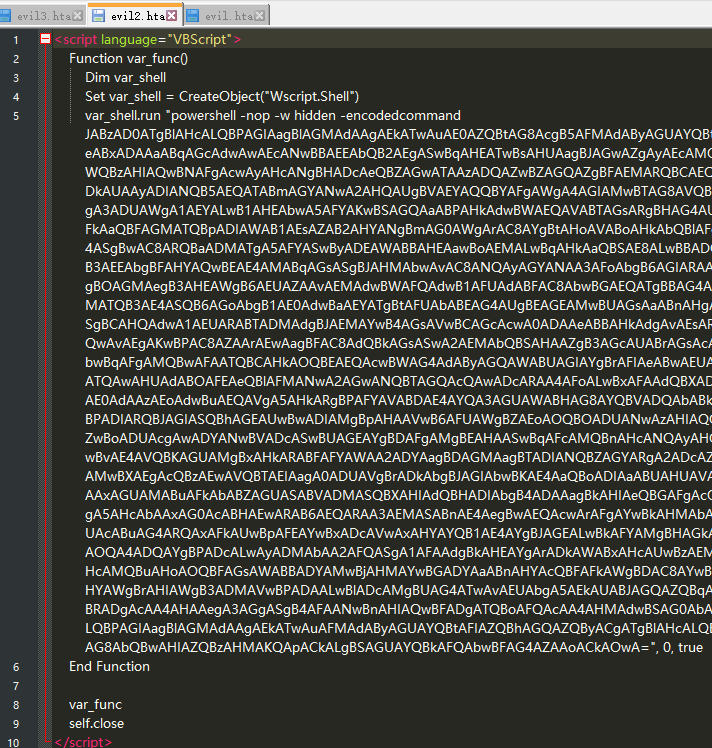Click the base64 line starting JABzAD0ATgBI
712x748 pixels.
click(398, 135)
